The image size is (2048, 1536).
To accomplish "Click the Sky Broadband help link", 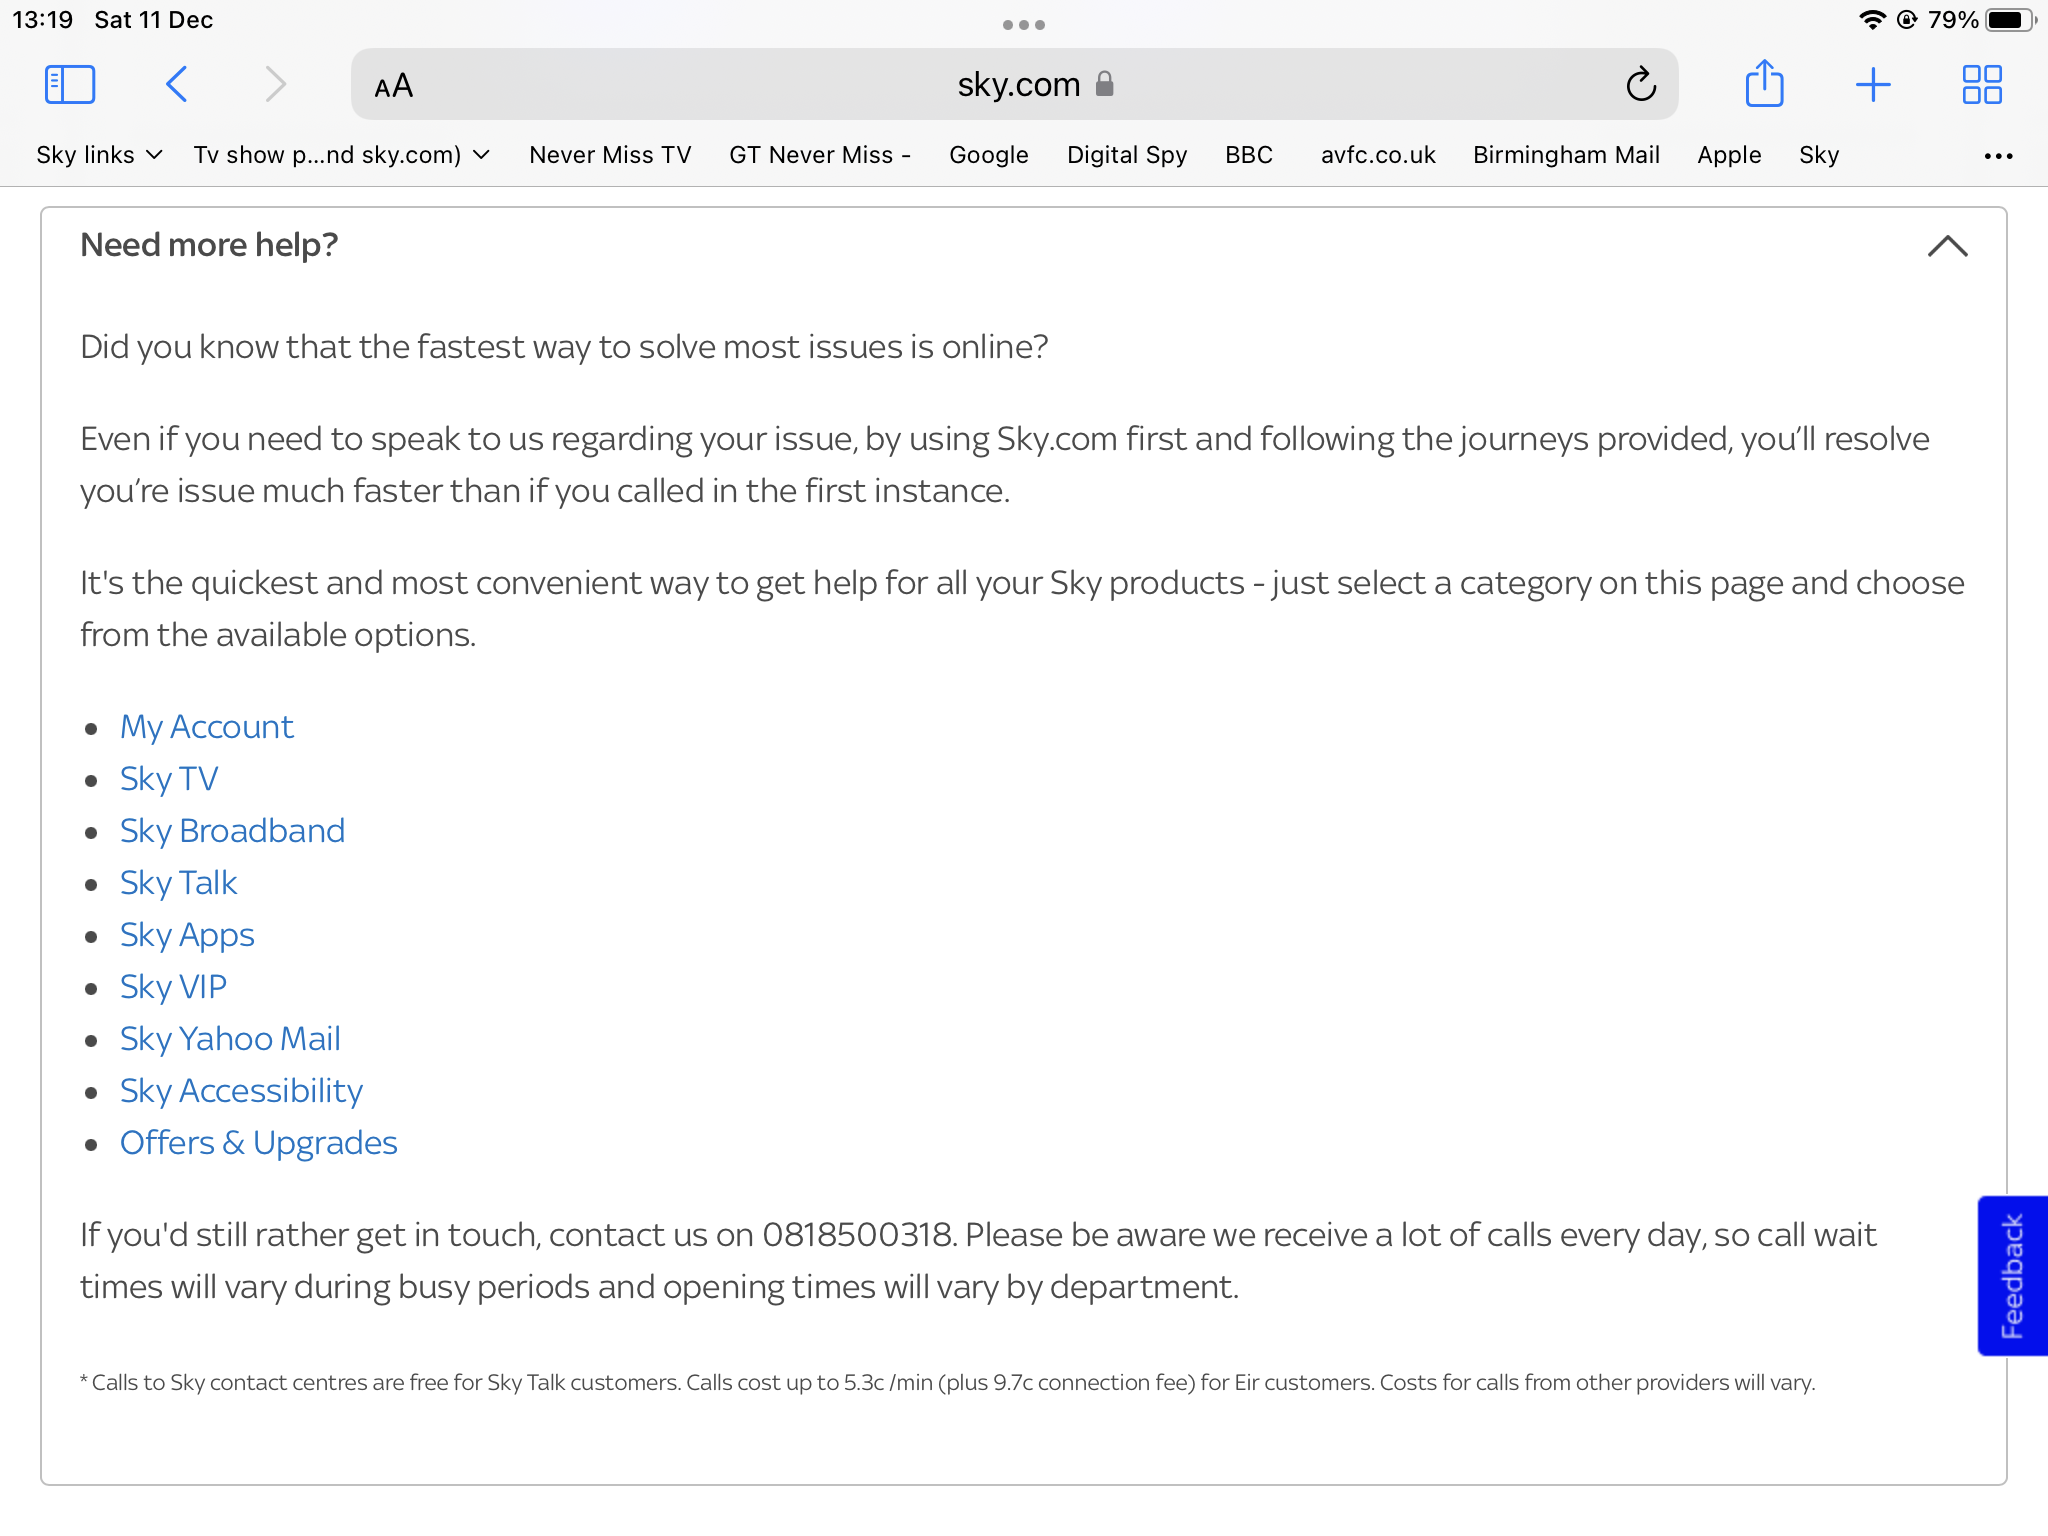I will pyautogui.click(x=232, y=829).
